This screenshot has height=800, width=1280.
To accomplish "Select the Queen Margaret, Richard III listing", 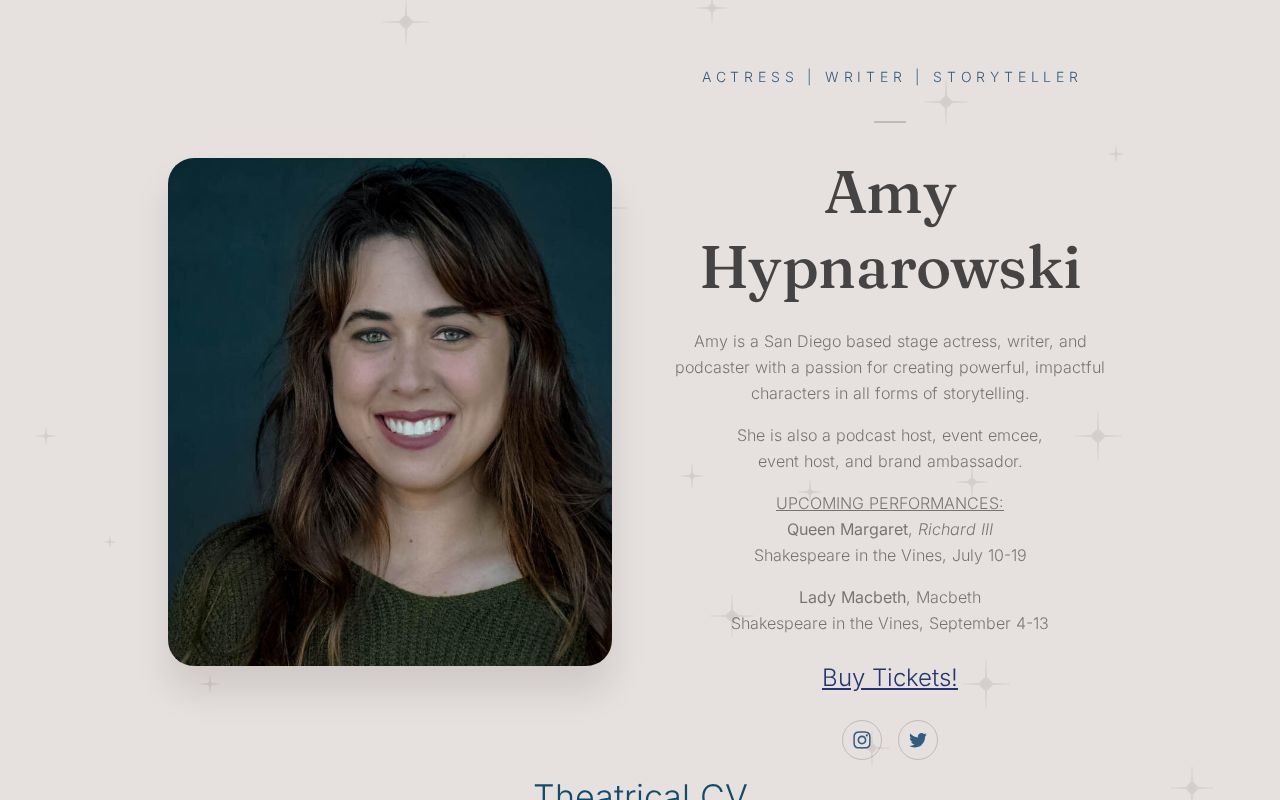I will click(x=889, y=529).
